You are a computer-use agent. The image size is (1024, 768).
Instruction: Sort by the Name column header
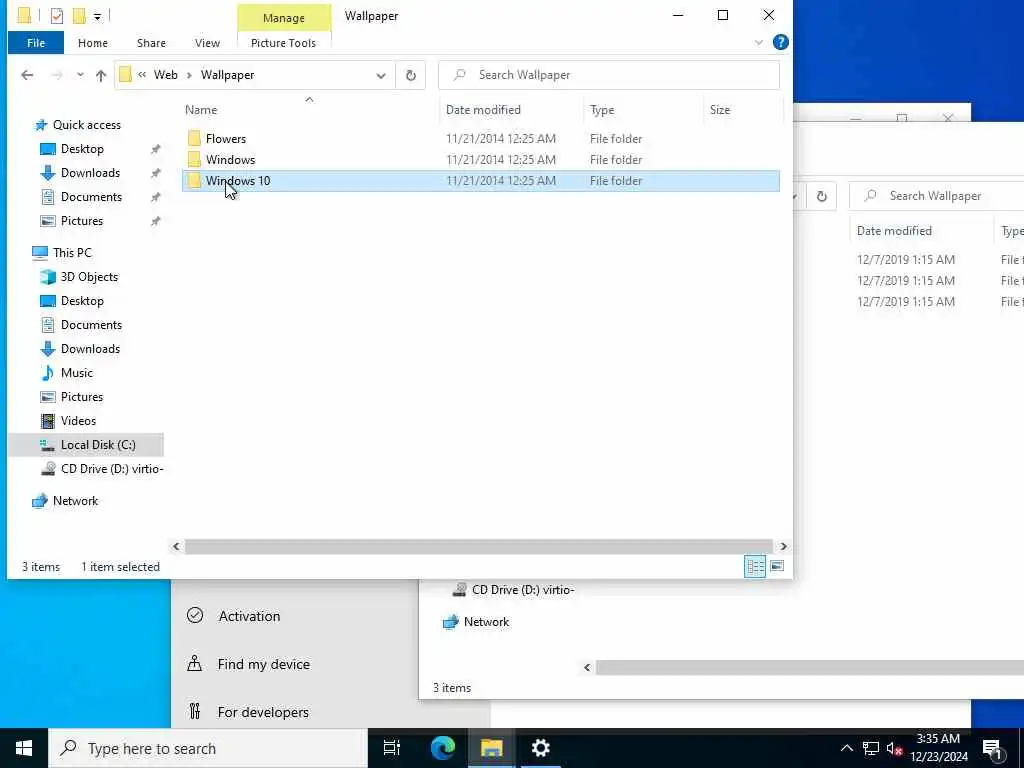pos(310,110)
